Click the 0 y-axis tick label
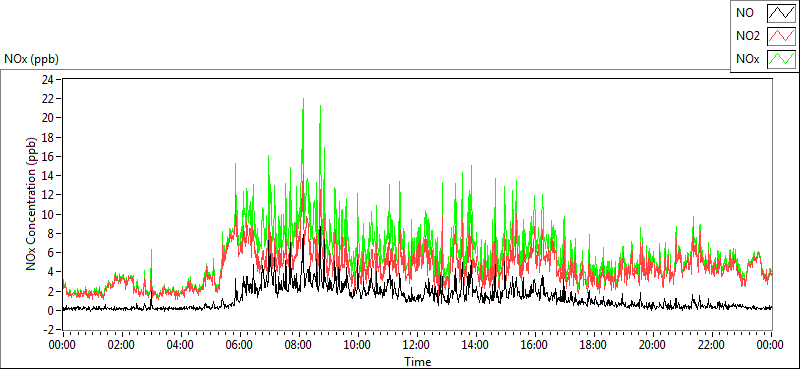 tap(51, 310)
